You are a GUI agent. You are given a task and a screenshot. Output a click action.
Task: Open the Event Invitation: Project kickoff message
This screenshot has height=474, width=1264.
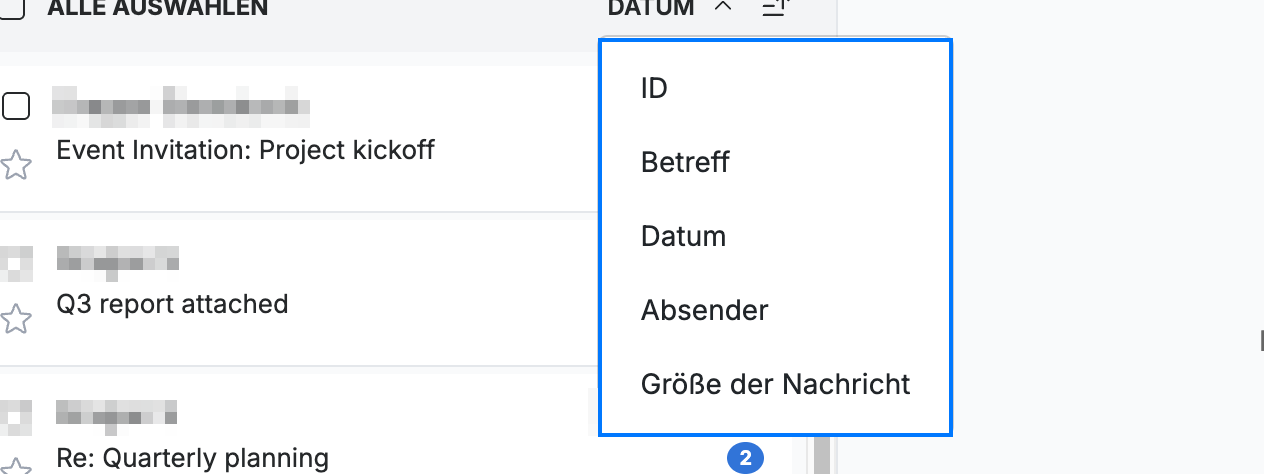pos(246,150)
